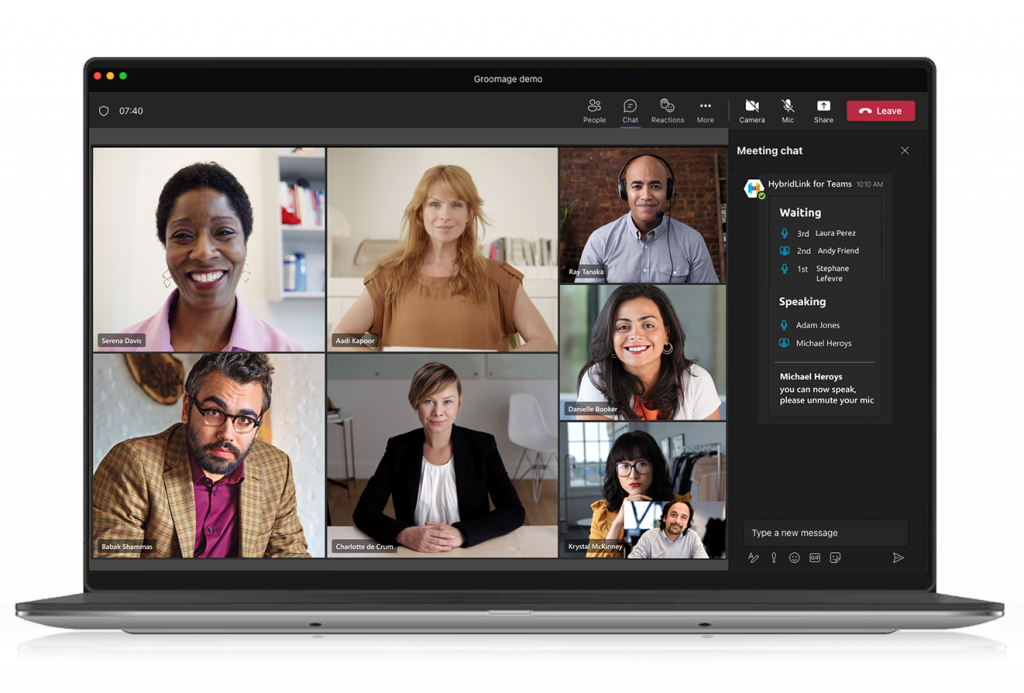Open the Reactions picker
This screenshot has width=1024, height=693.
click(667, 110)
